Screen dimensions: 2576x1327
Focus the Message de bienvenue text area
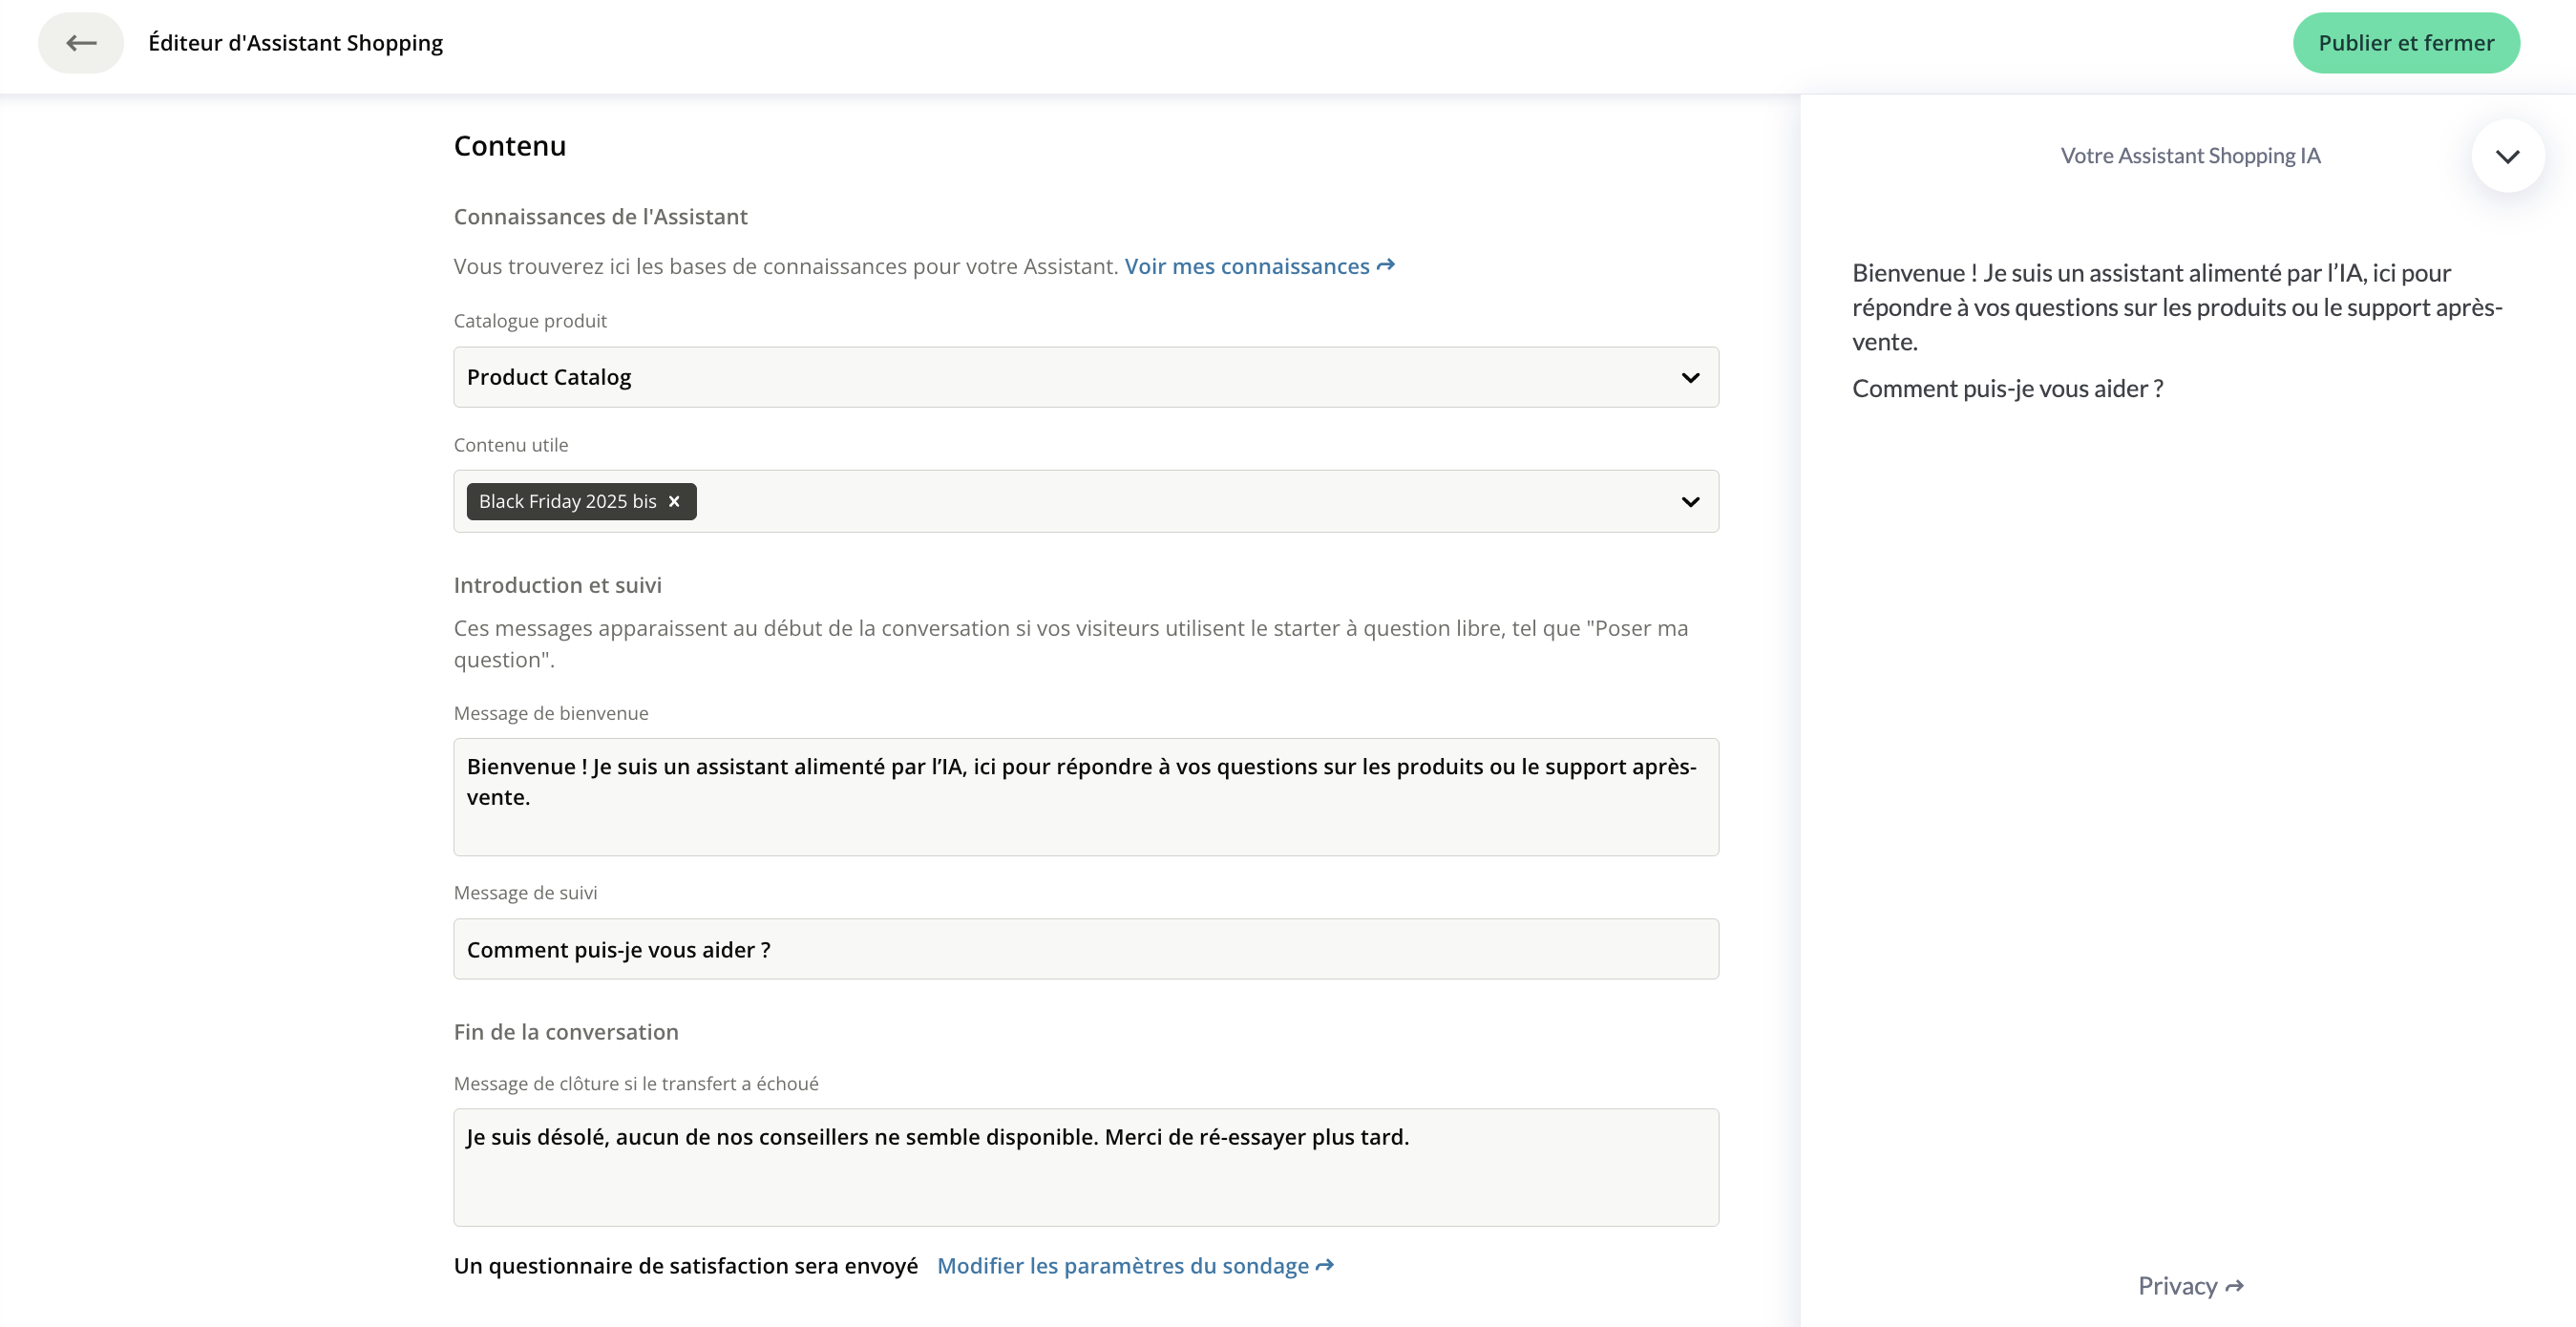(1085, 796)
